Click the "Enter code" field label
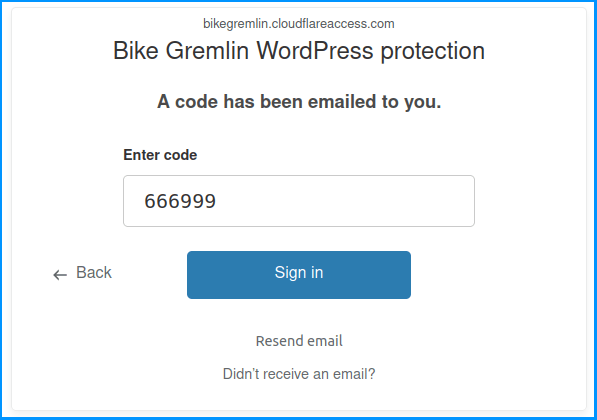 (160, 155)
